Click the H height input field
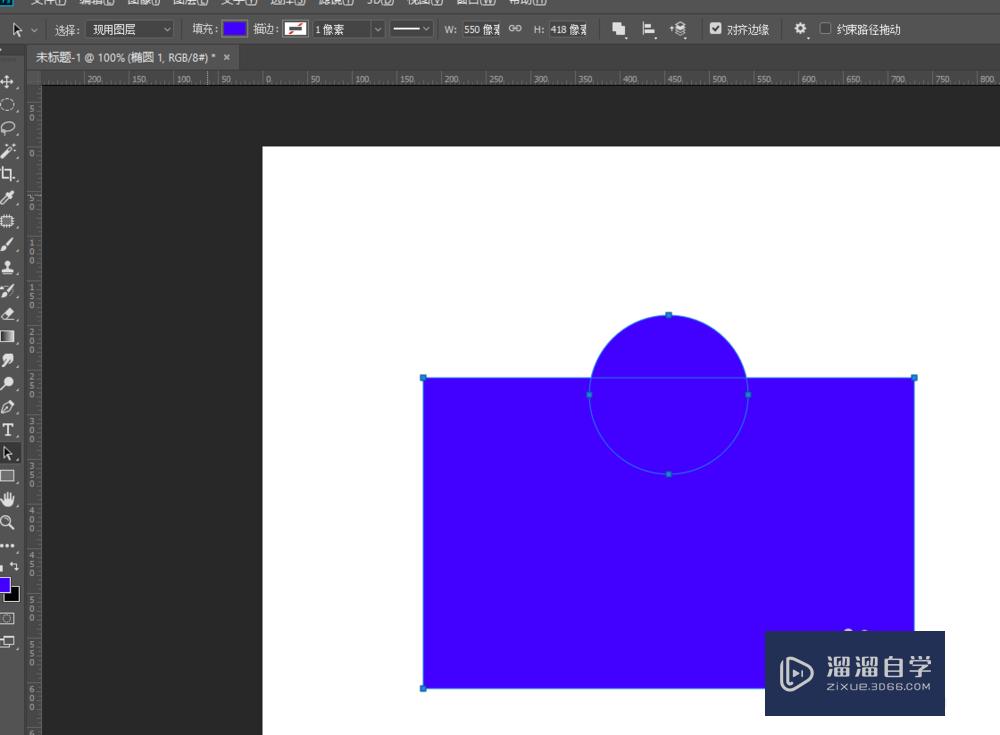 [568, 29]
